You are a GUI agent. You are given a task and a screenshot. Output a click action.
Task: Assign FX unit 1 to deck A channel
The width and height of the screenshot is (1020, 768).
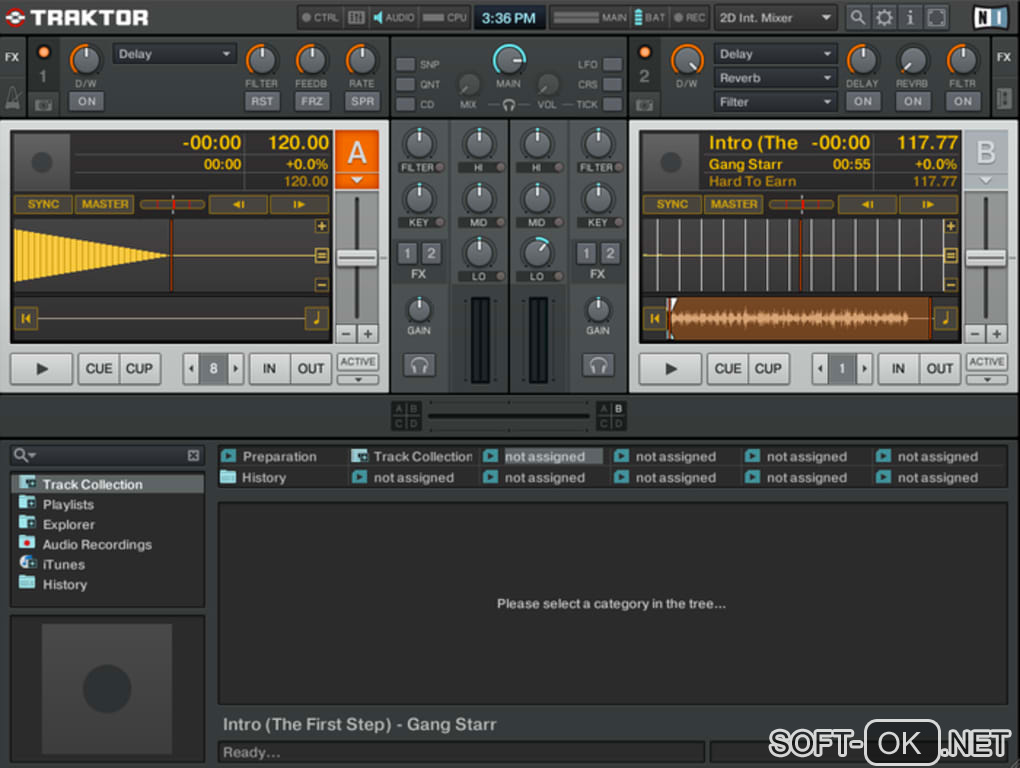click(407, 253)
